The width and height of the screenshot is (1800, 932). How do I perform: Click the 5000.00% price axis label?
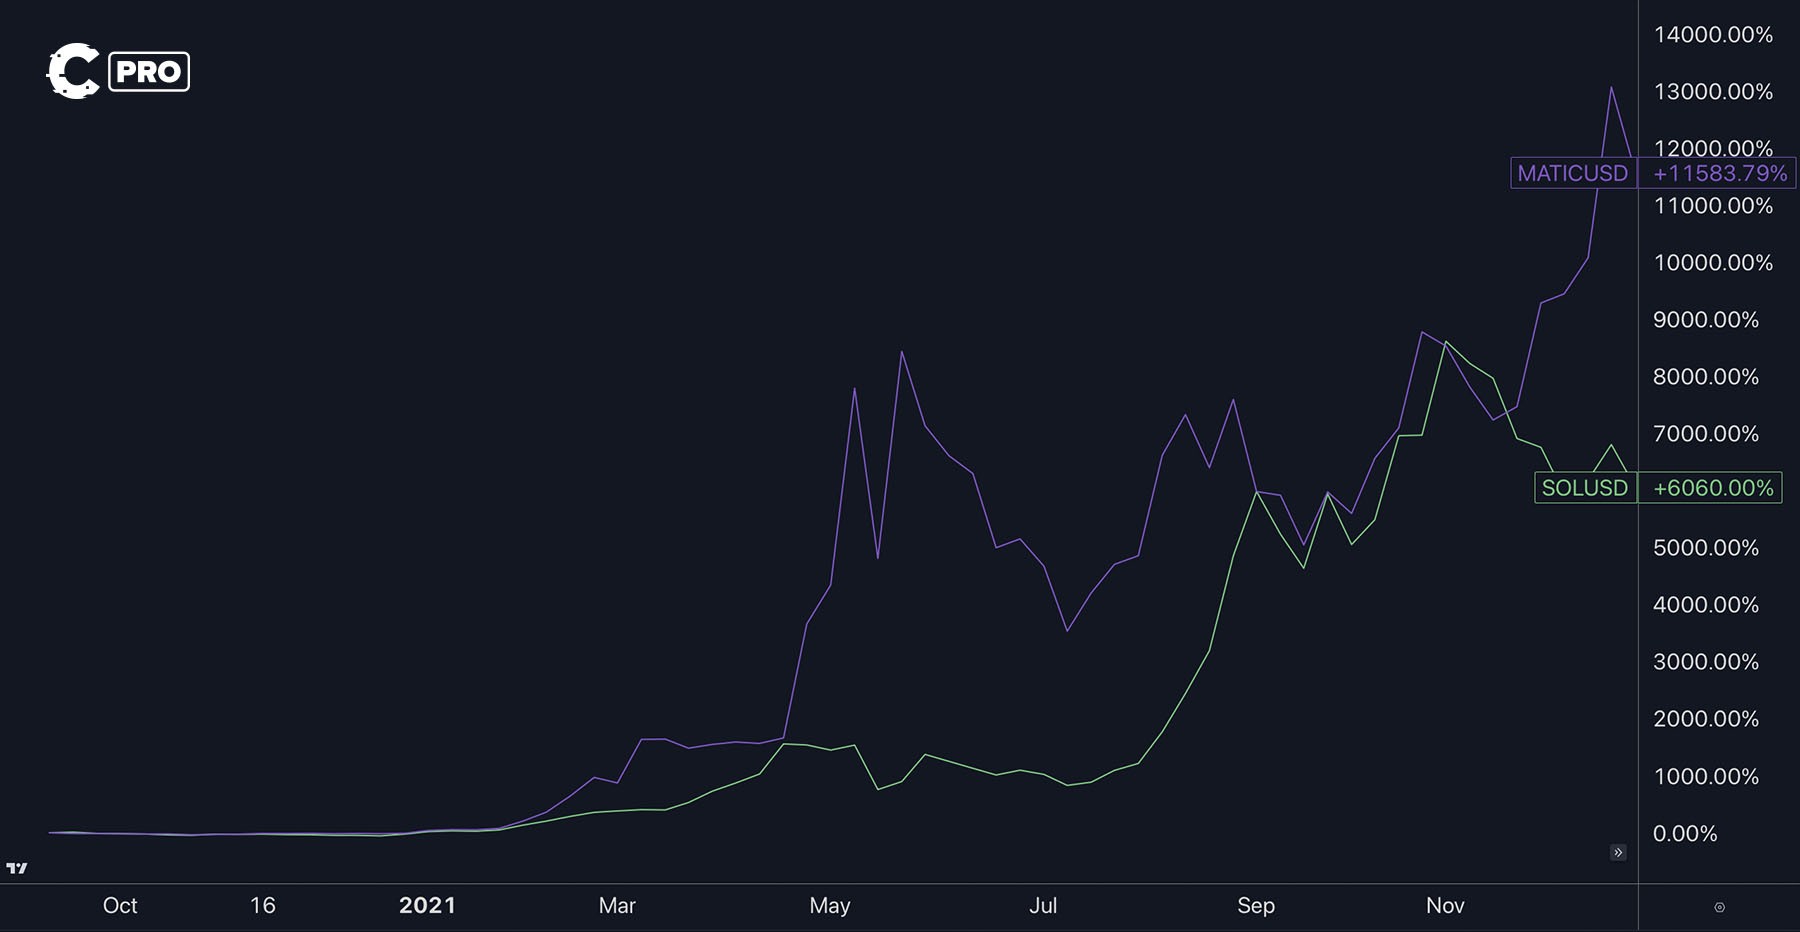click(x=1706, y=548)
